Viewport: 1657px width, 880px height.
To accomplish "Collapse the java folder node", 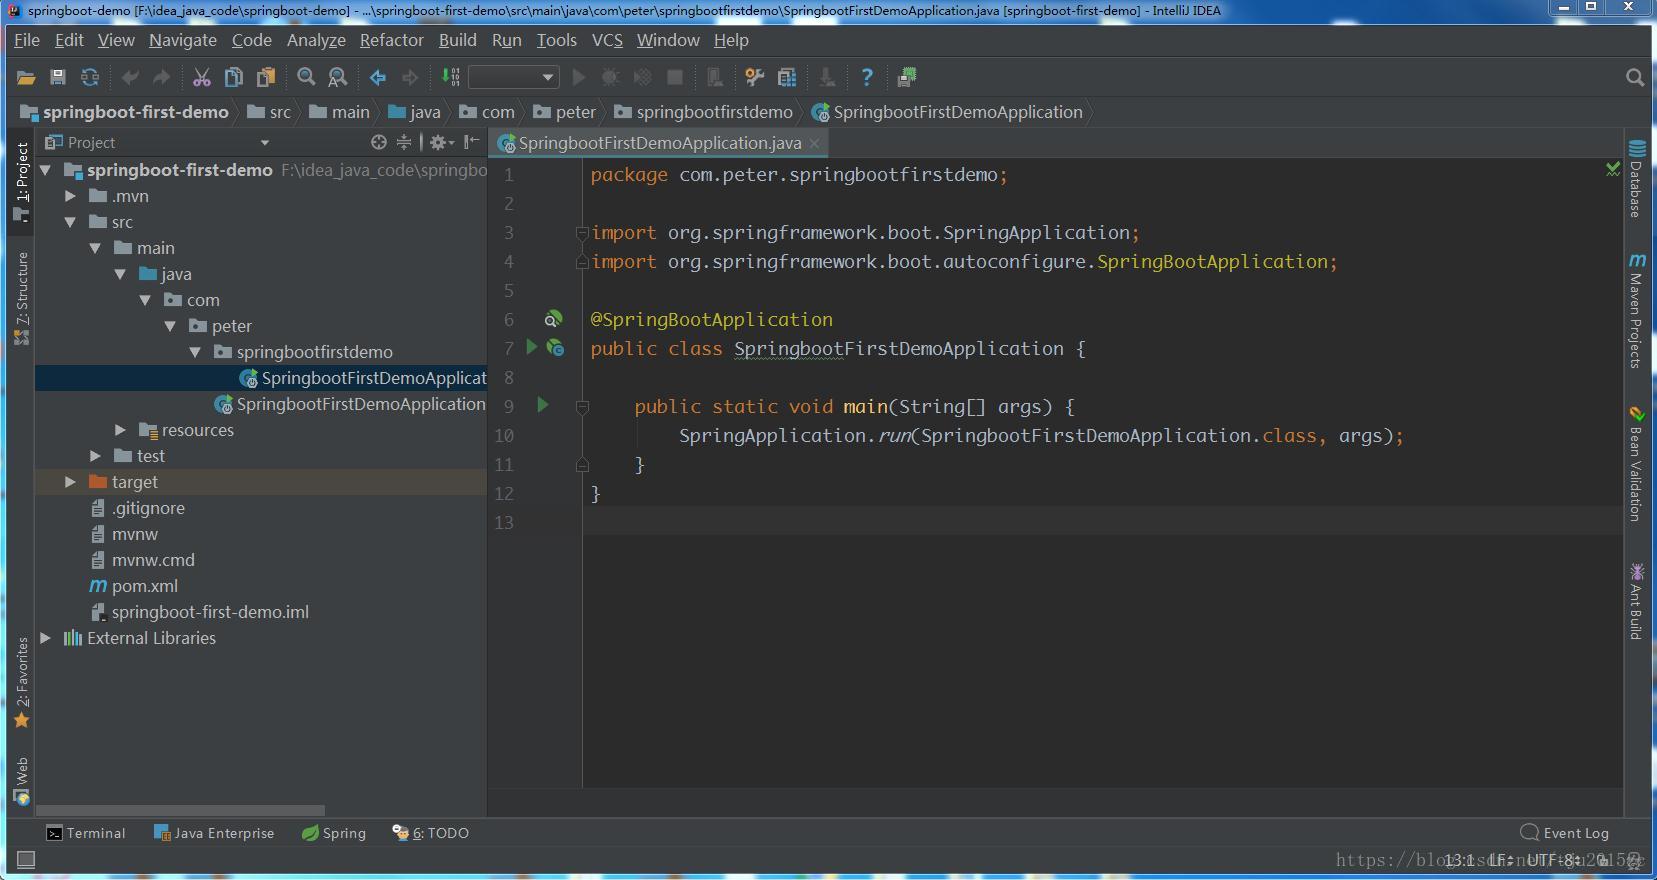I will click(x=120, y=274).
